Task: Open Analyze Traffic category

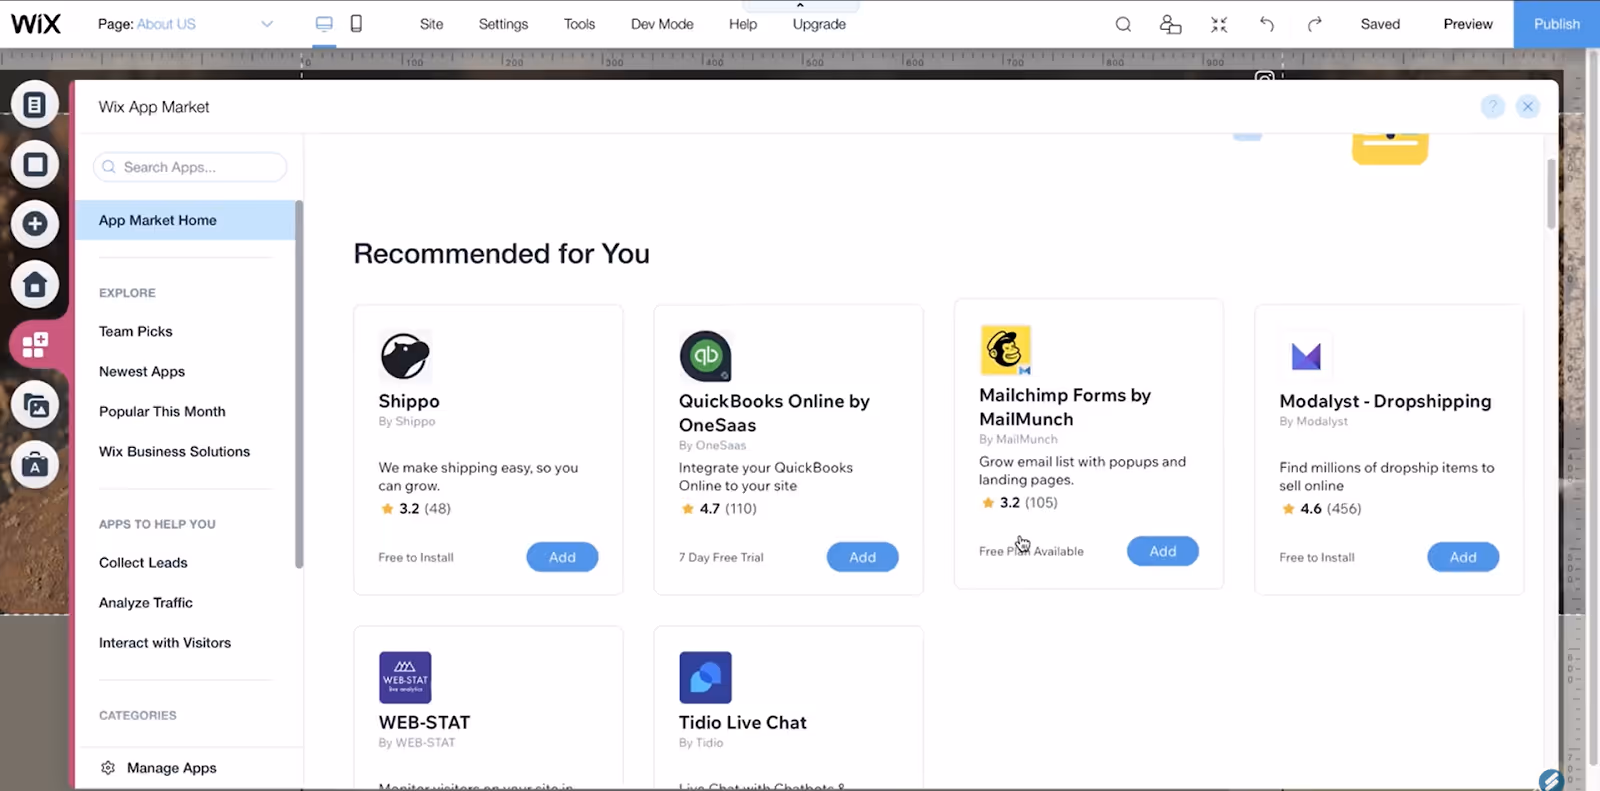Action: [146, 602]
